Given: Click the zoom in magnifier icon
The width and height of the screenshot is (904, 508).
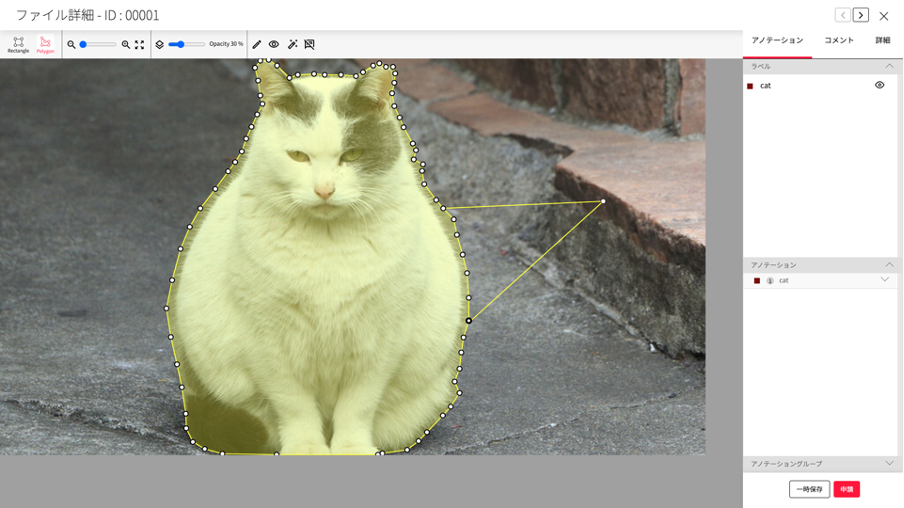Looking at the screenshot, I should pyautogui.click(x=126, y=45).
